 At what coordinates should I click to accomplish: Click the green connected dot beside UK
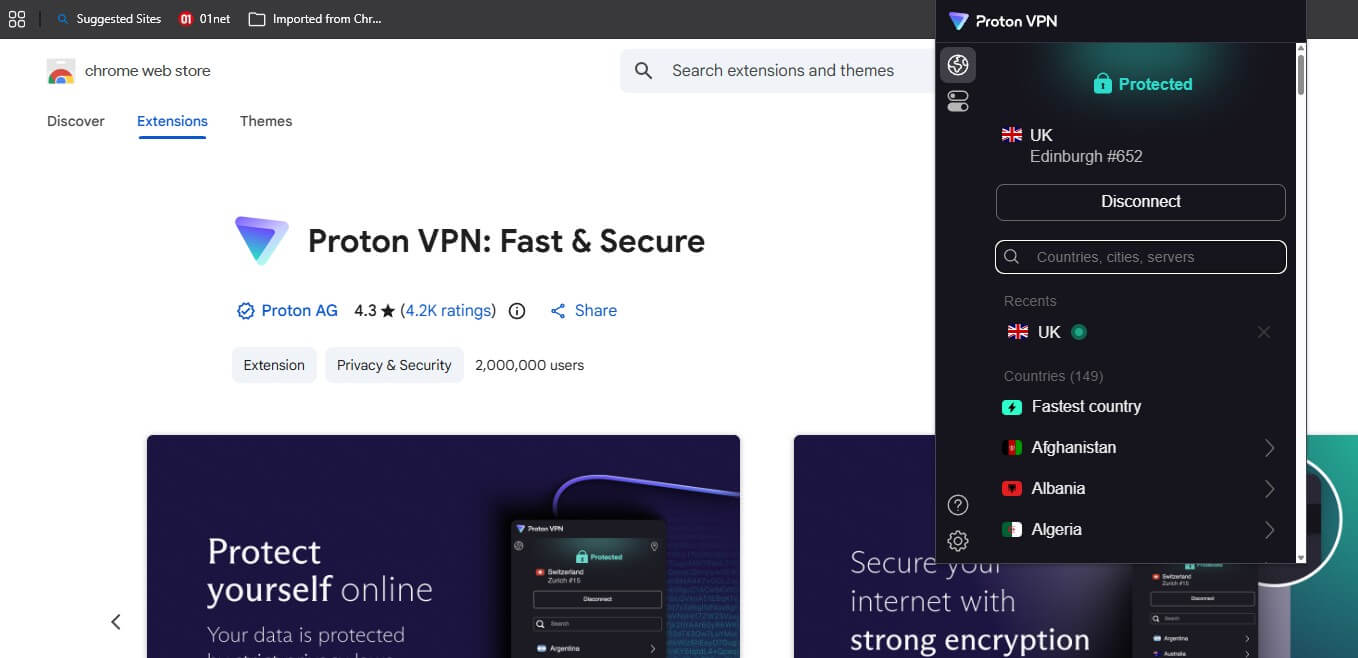click(1078, 332)
